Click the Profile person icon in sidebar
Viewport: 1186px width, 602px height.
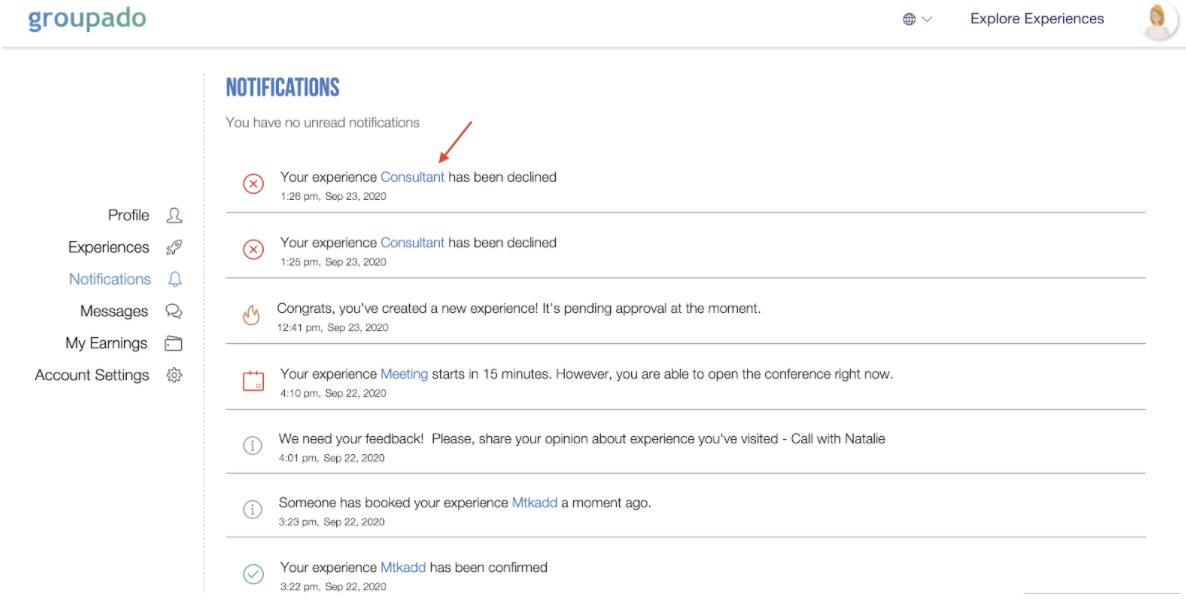coord(174,216)
